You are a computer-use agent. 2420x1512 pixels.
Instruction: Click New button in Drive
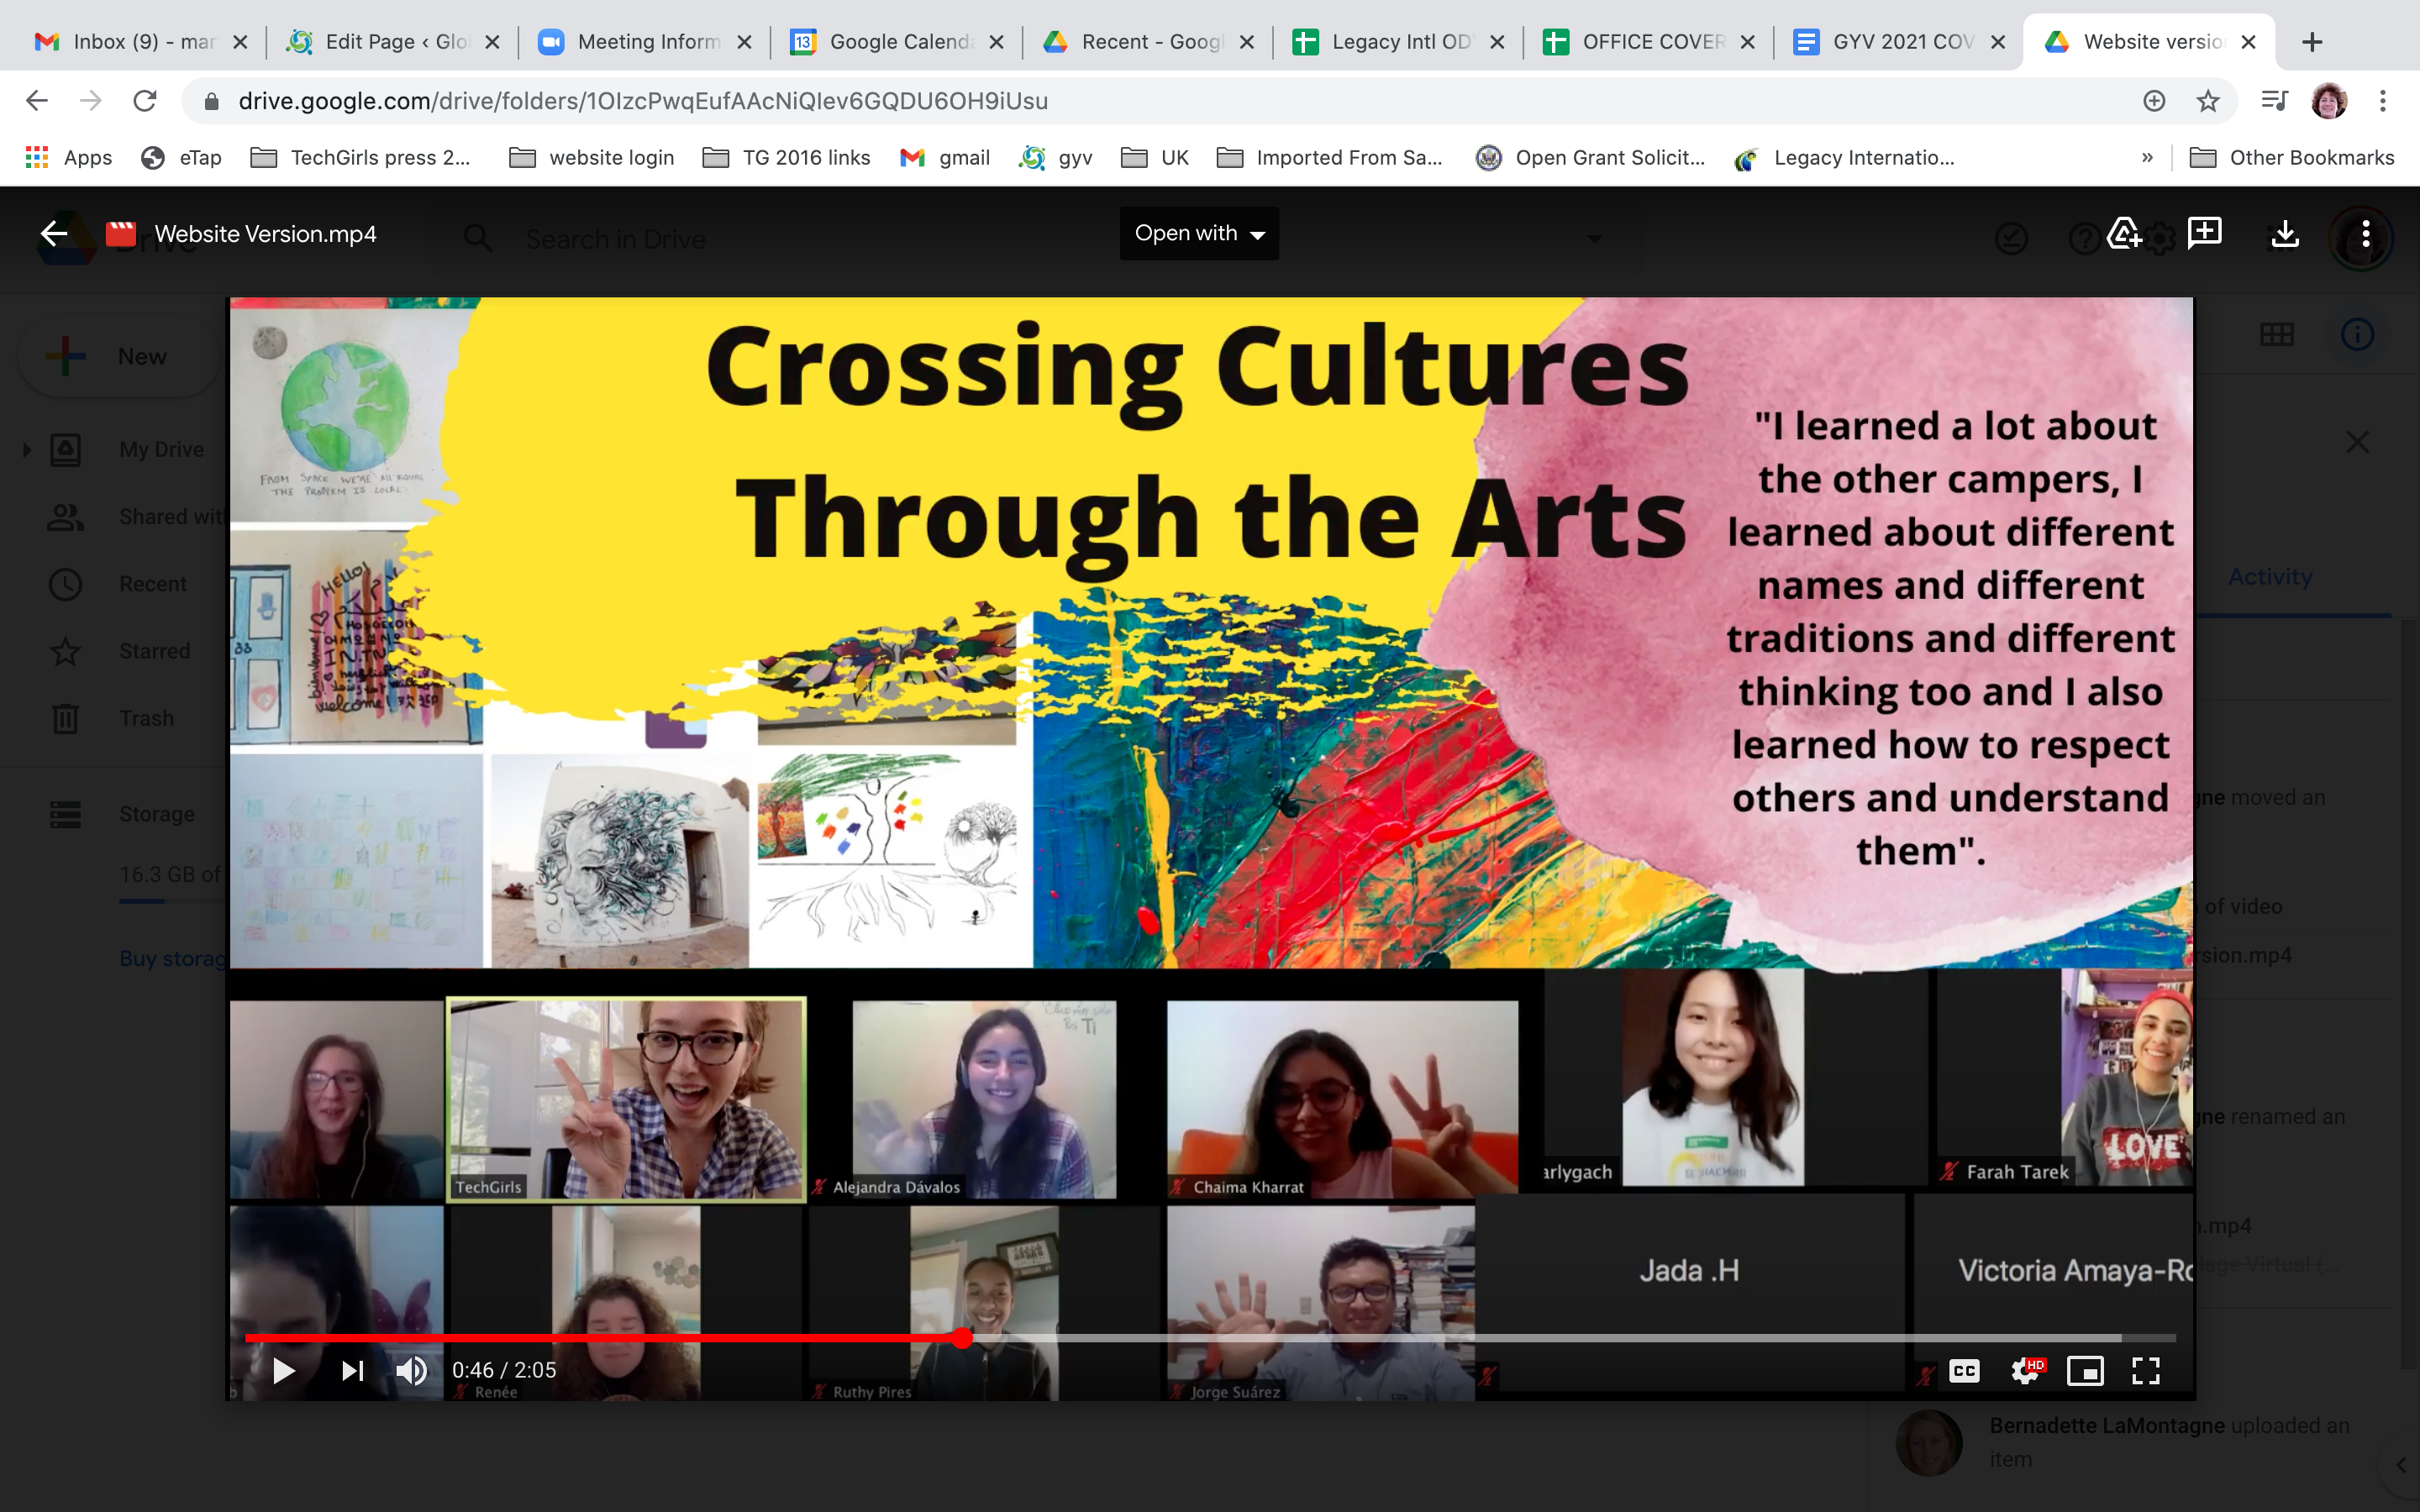click(x=118, y=357)
